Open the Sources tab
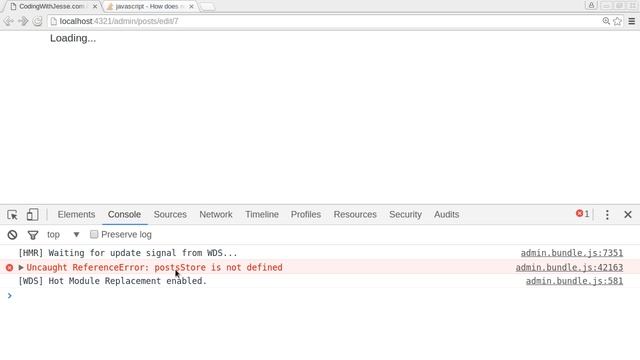Screen dimensions: 640x360 [x=170, y=214]
